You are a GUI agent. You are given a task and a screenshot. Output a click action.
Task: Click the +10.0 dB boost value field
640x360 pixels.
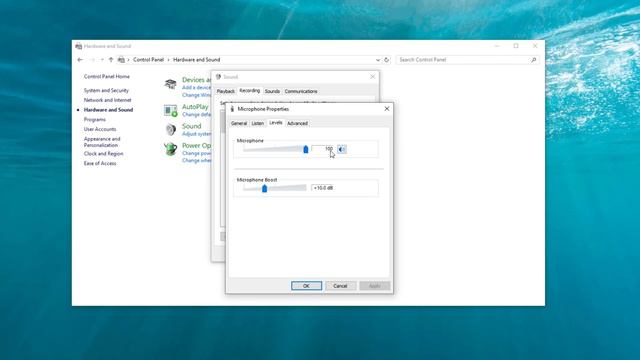pyautogui.click(x=322, y=188)
